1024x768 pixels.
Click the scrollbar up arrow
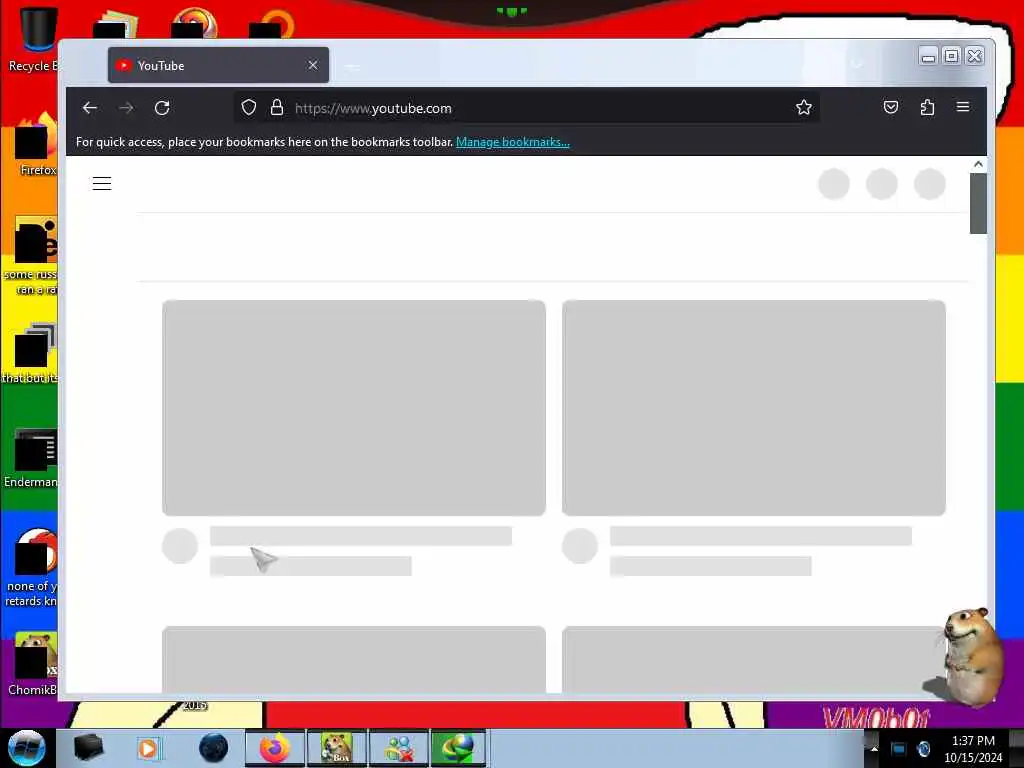tap(978, 165)
